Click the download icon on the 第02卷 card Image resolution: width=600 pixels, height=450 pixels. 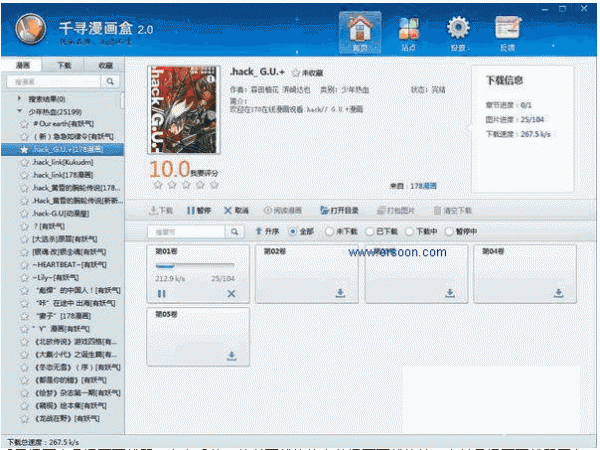click(x=340, y=293)
